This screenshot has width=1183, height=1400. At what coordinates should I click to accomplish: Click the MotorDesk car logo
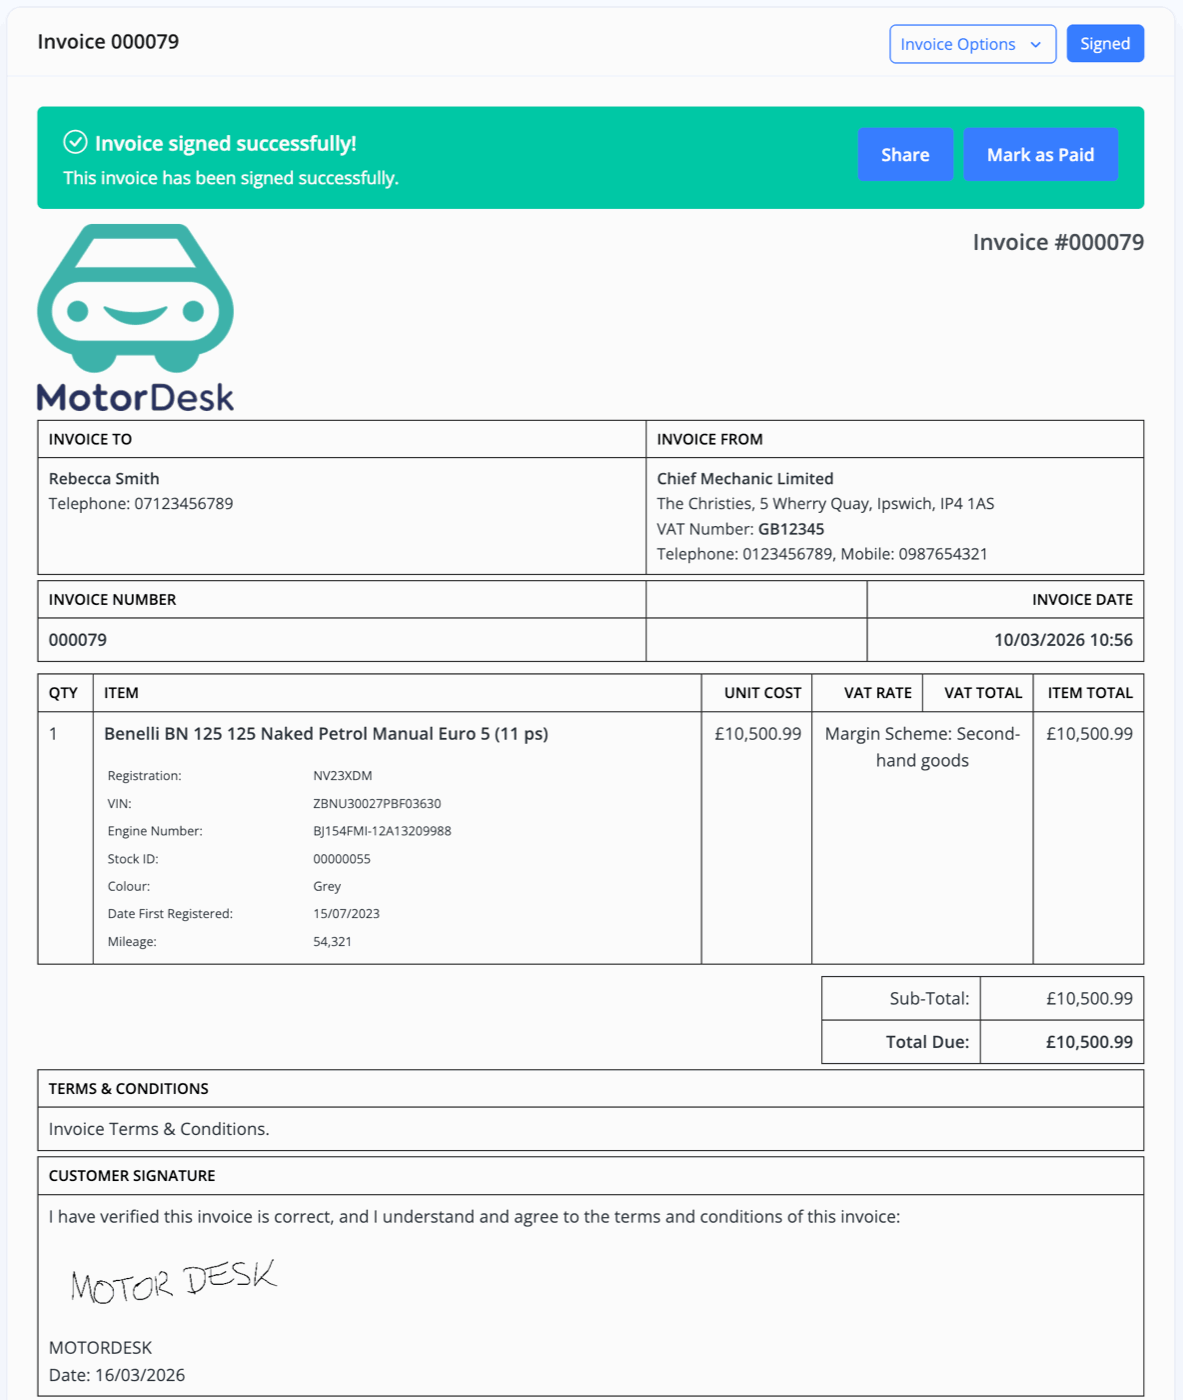(x=135, y=298)
